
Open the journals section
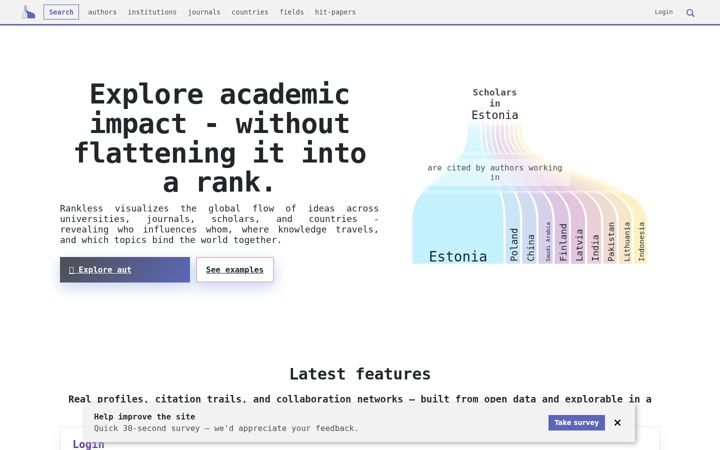pyautogui.click(x=204, y=12)
